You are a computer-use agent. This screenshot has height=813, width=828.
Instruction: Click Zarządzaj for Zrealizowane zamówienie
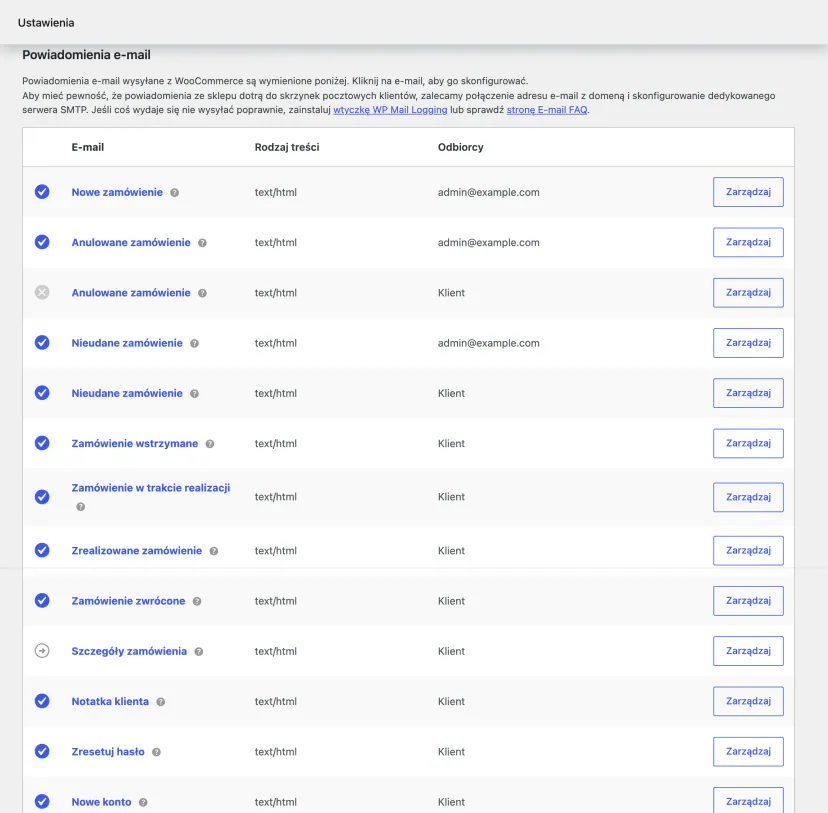tap(748, 551)
